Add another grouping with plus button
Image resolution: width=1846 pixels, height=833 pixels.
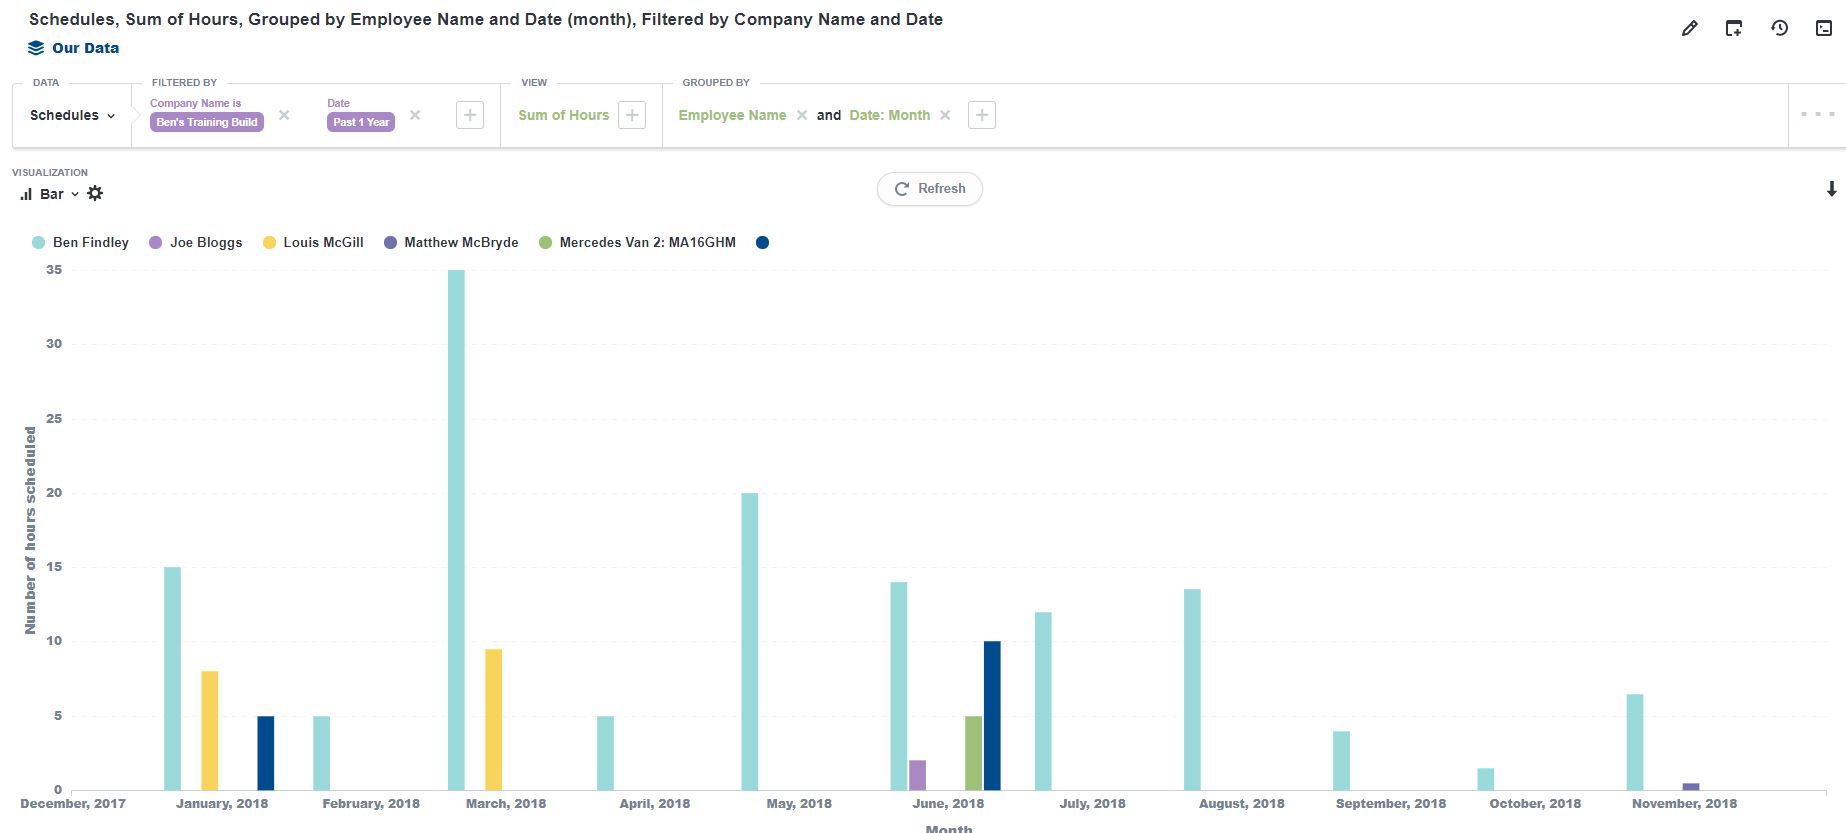point(982,115)
